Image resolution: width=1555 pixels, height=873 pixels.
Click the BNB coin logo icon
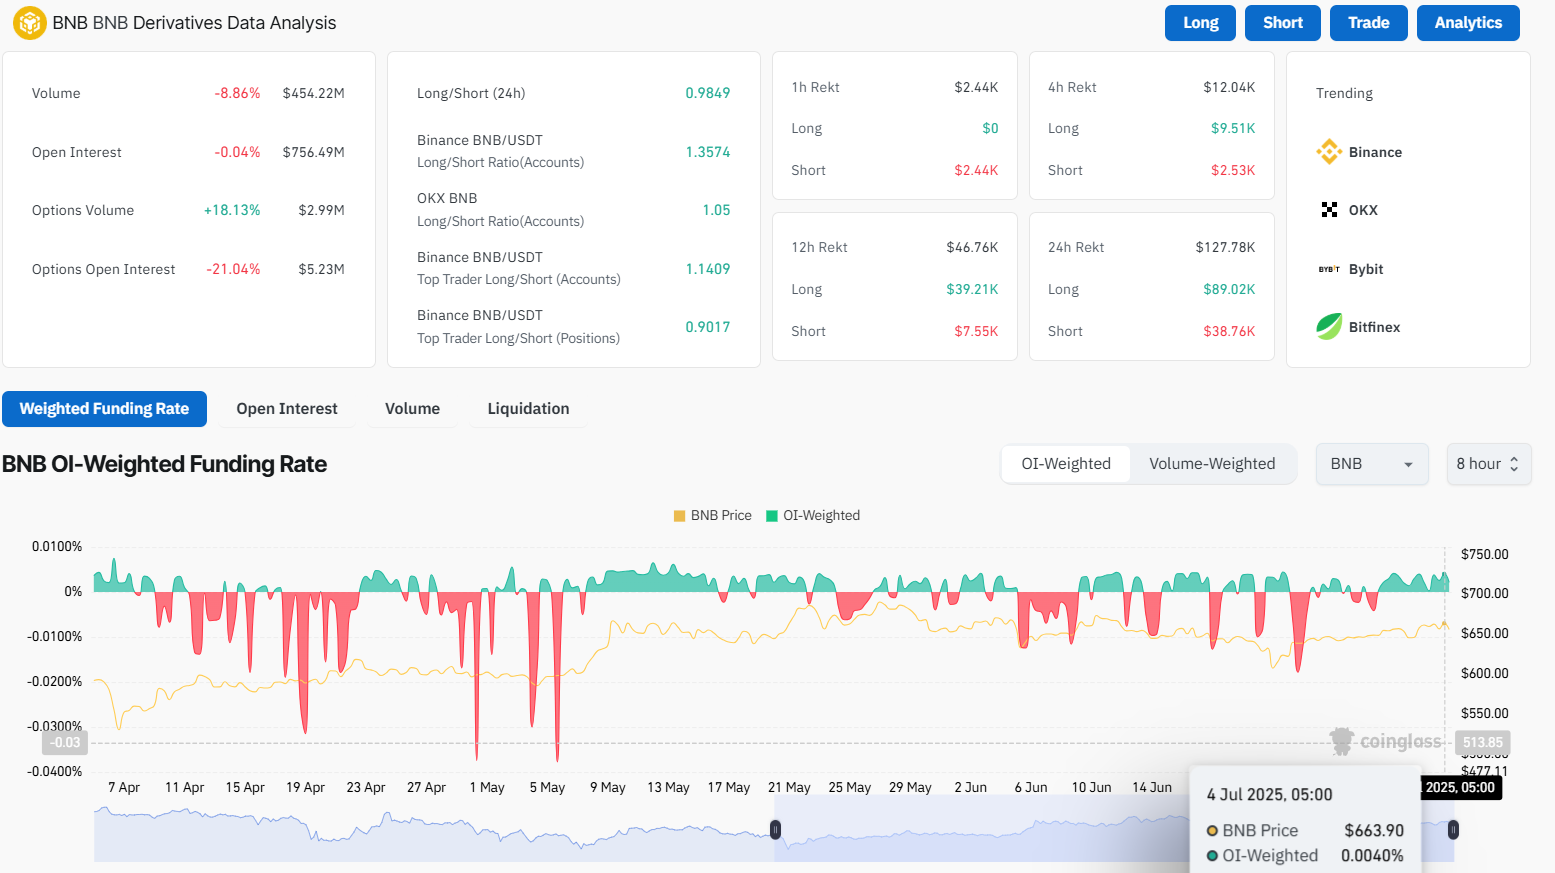pyautogui.click(x=29, y=22)
